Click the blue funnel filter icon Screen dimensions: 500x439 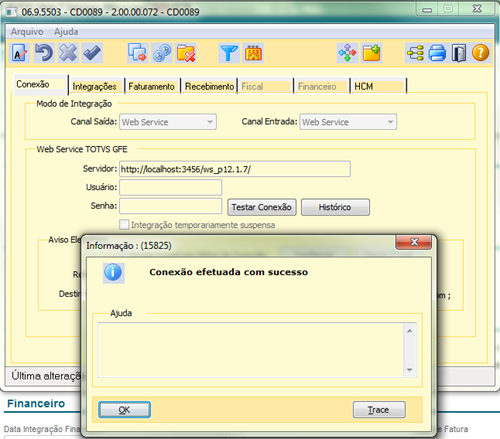click(229, 53)
